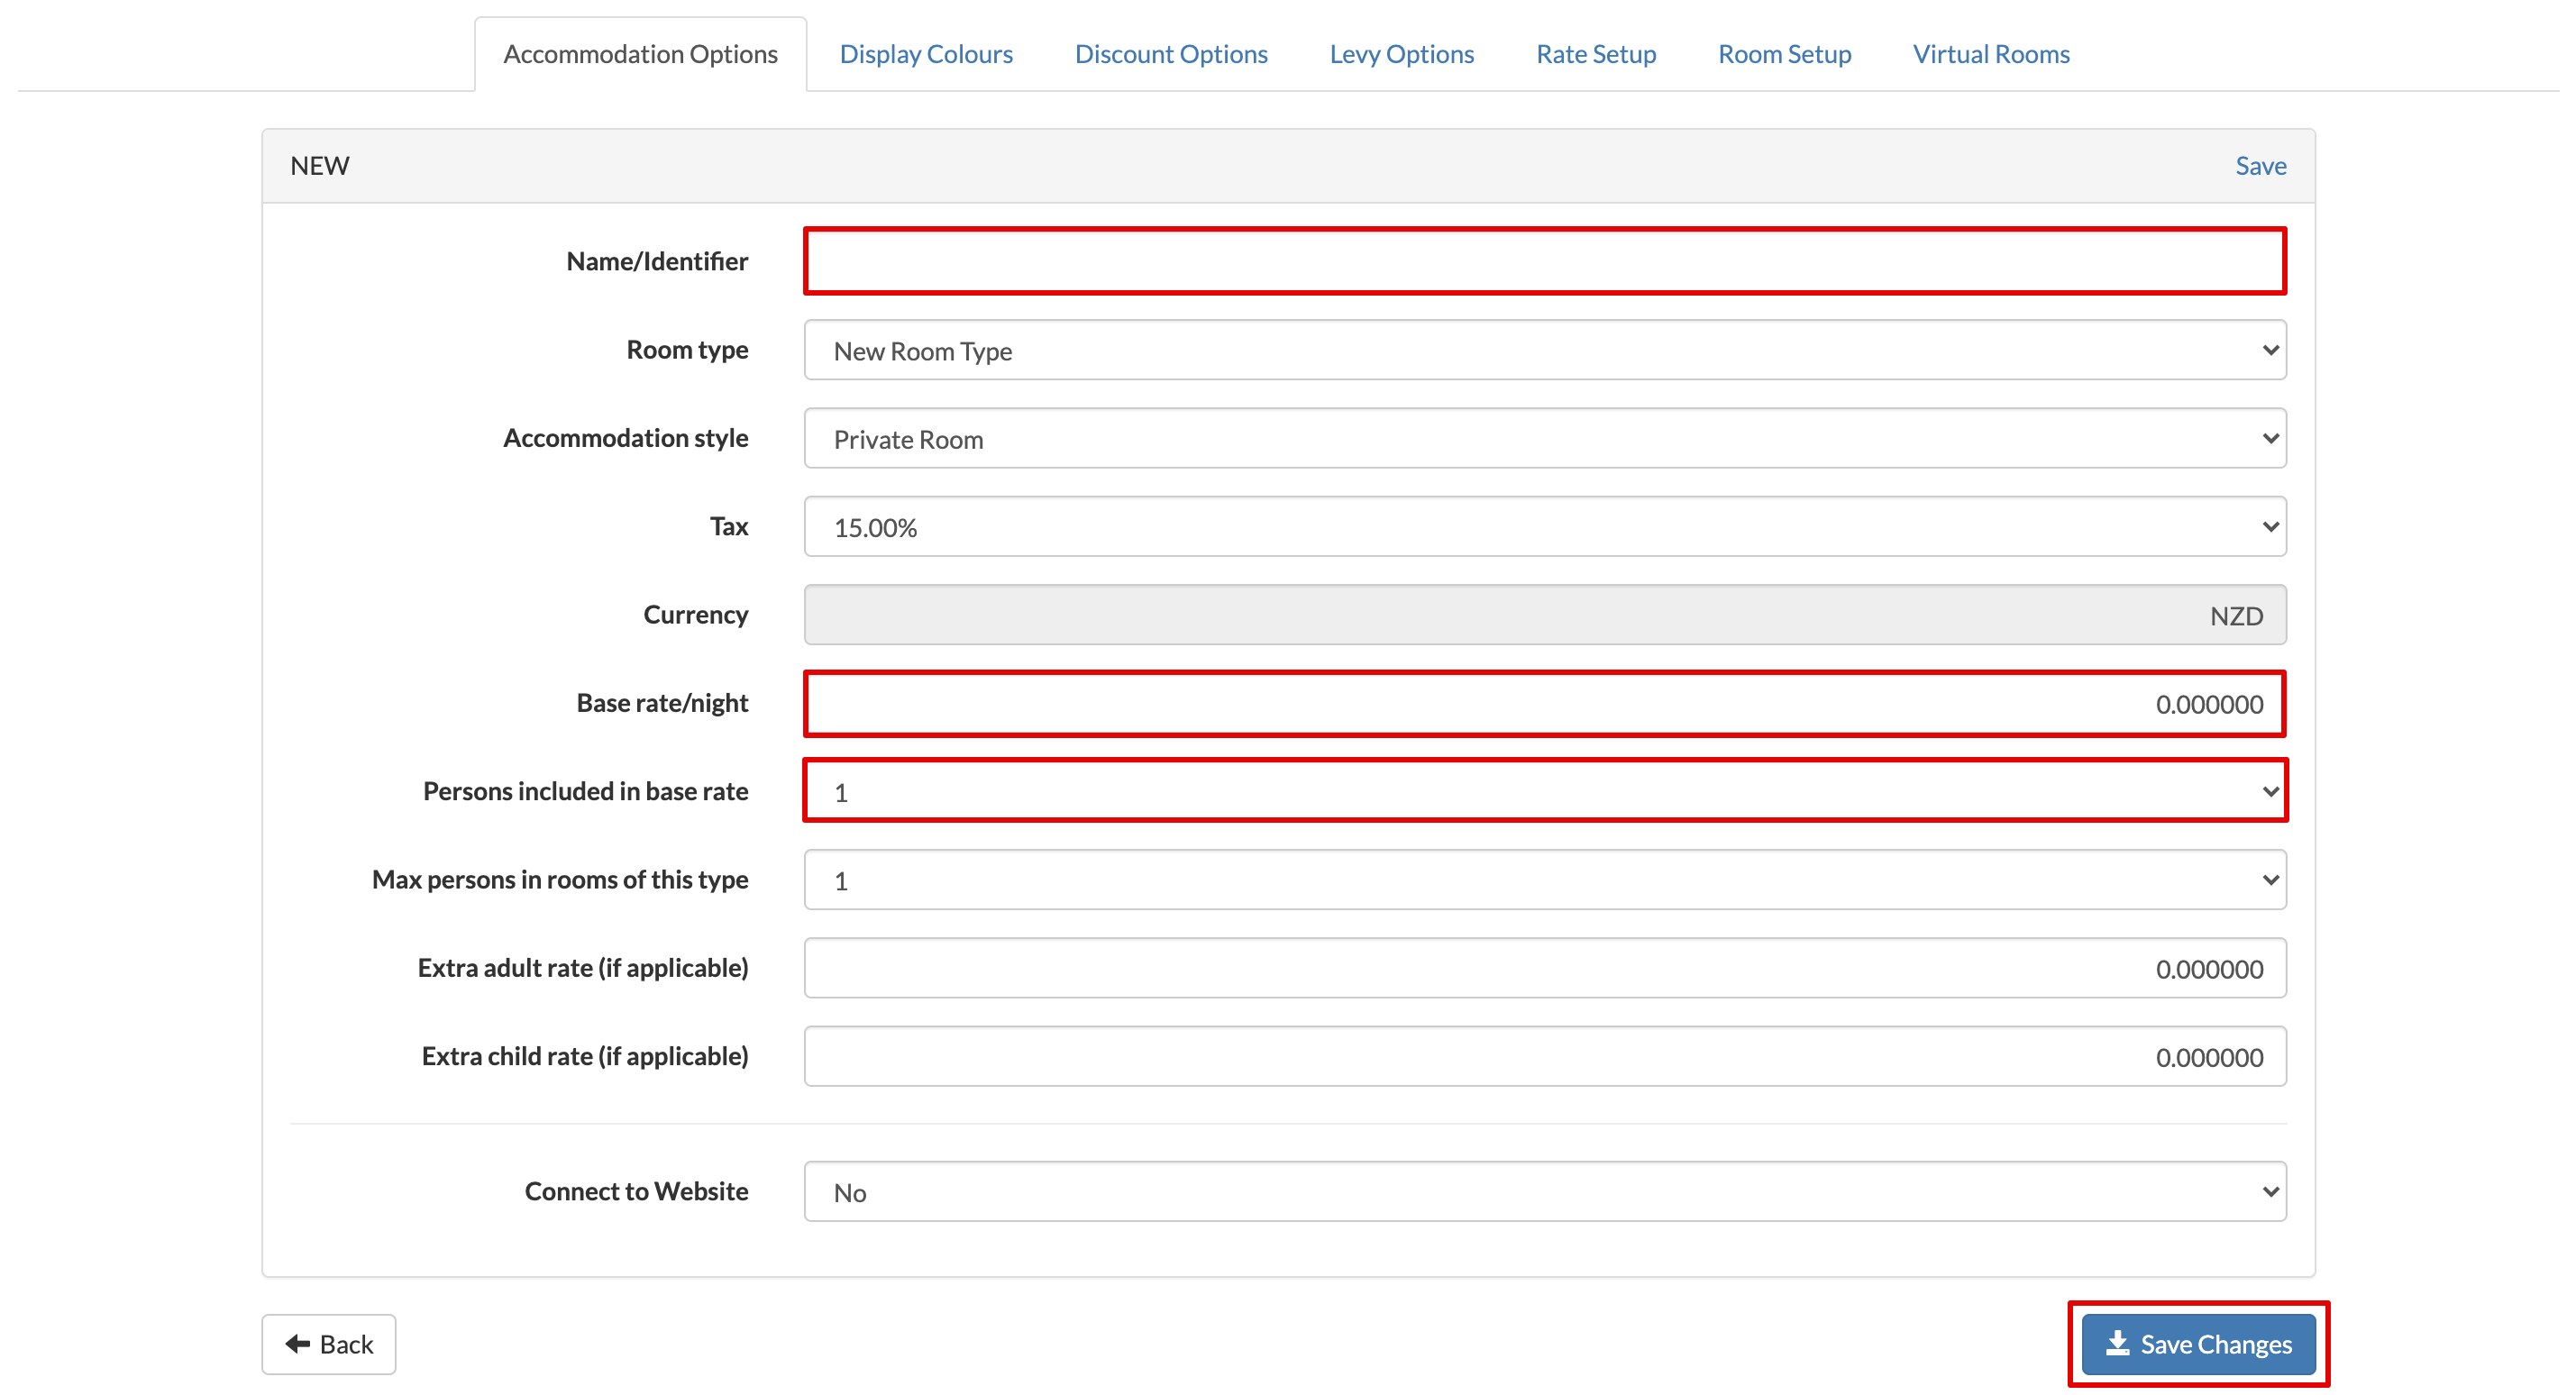Select the Accommodation Options tab
The image size is (2576, 1395).
point(640,54)
